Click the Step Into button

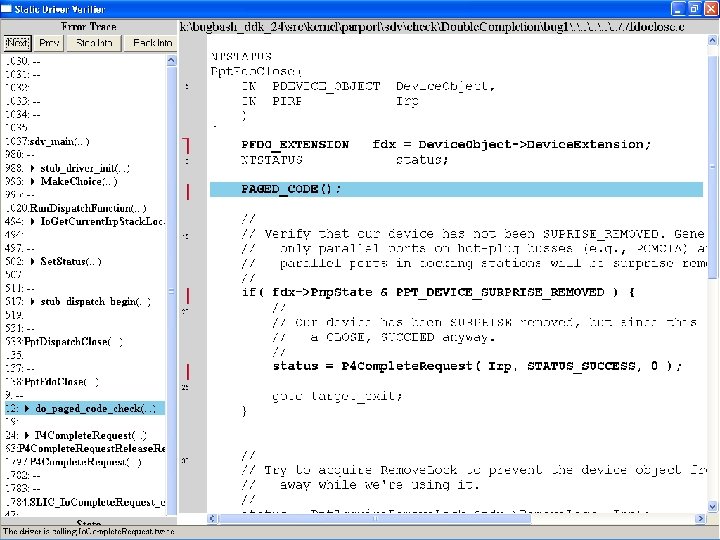[95, 43]
